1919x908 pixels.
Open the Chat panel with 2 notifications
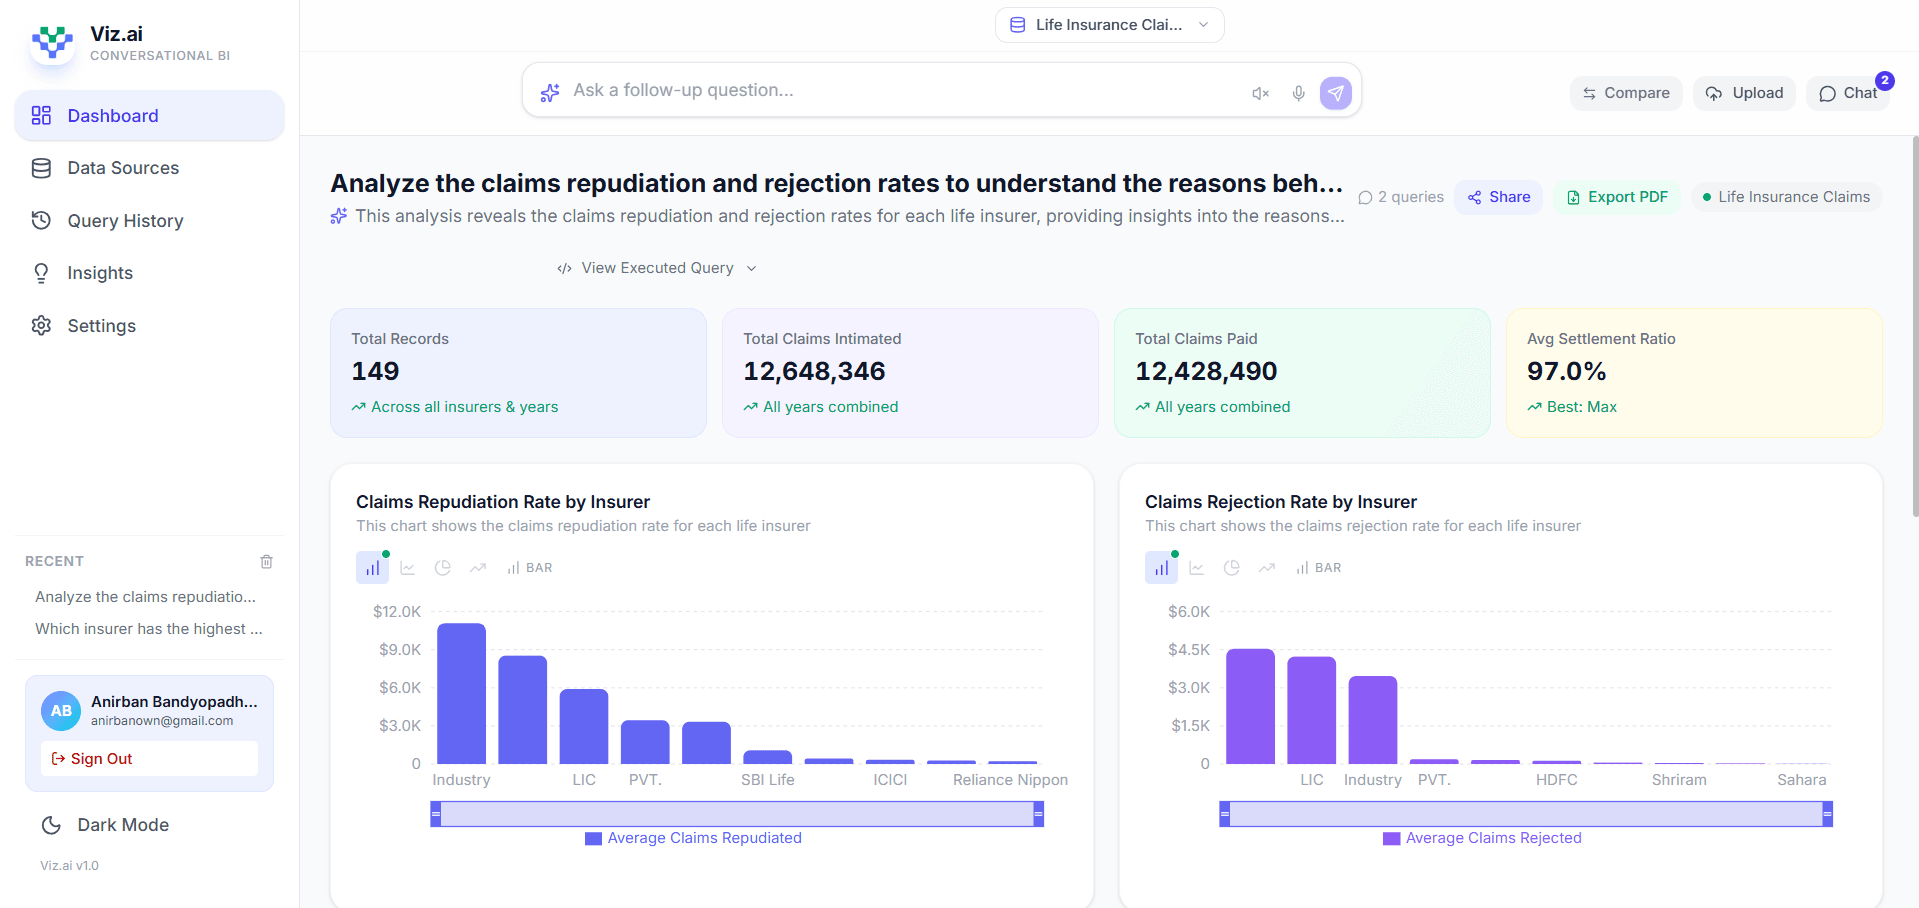pyautogui.click(x=1848, y=93)
